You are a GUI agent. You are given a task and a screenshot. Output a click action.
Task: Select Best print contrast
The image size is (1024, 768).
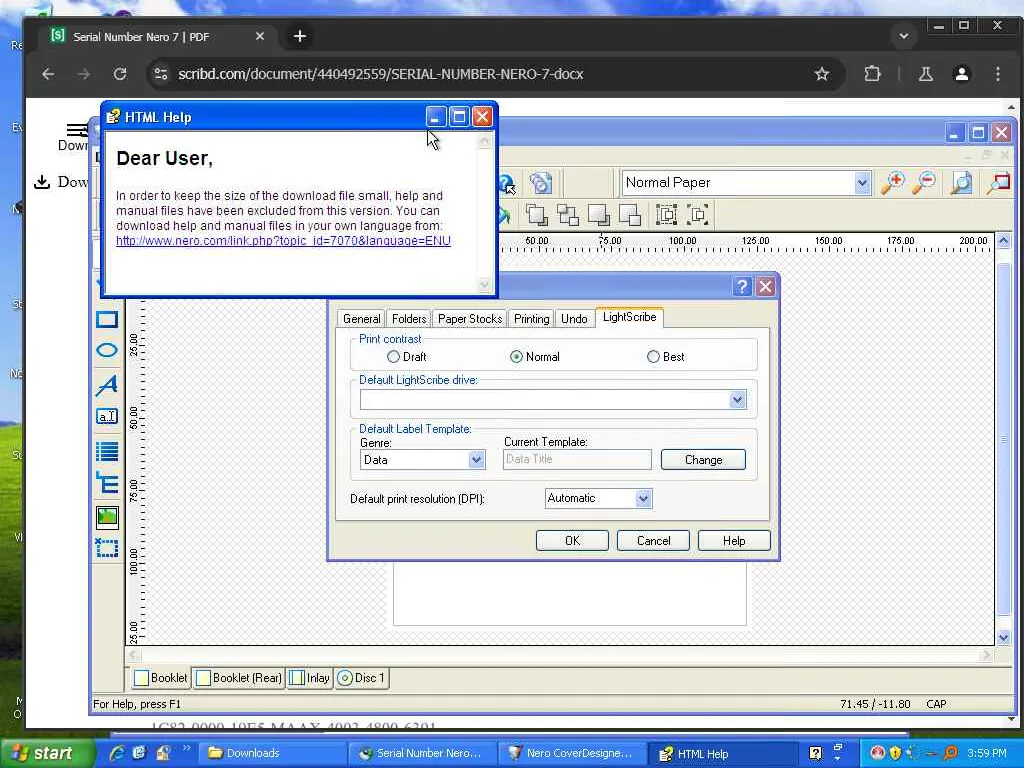coord(653,357)
